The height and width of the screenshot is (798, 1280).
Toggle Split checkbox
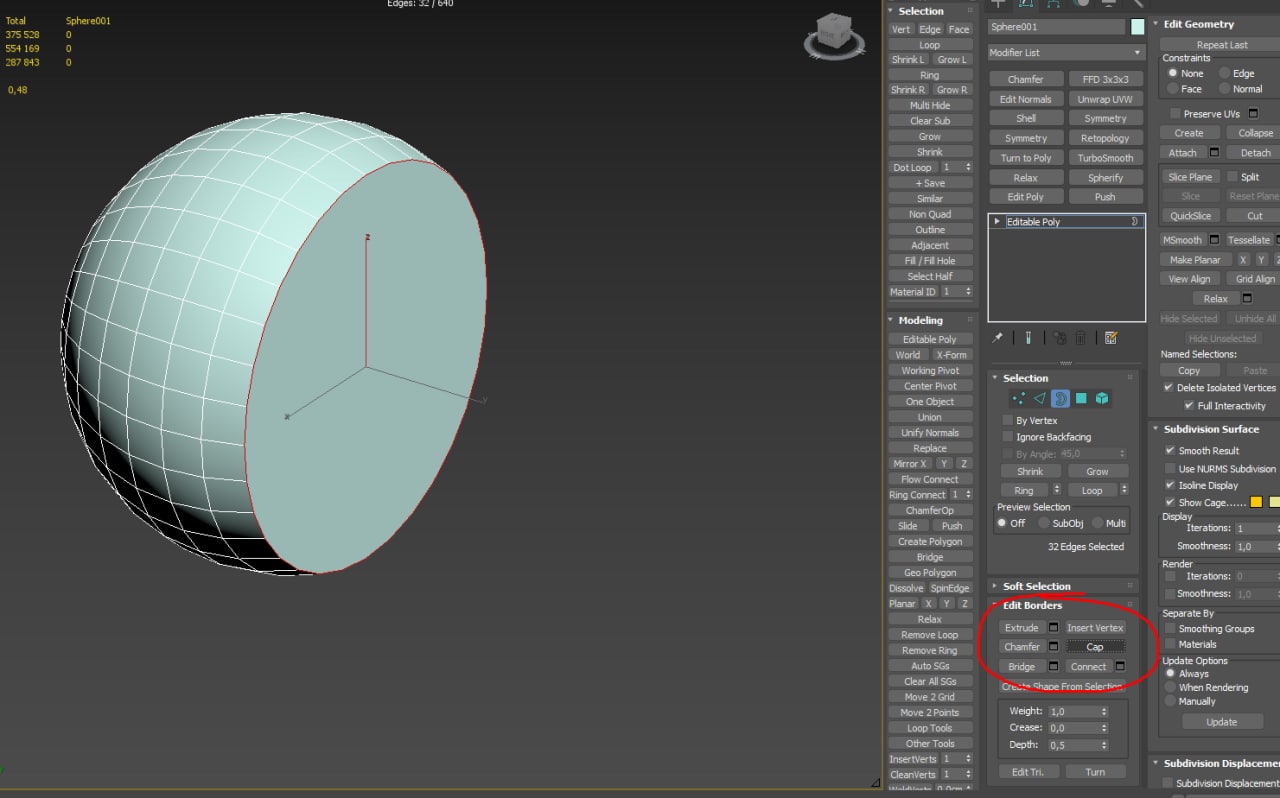[1232, 177]
